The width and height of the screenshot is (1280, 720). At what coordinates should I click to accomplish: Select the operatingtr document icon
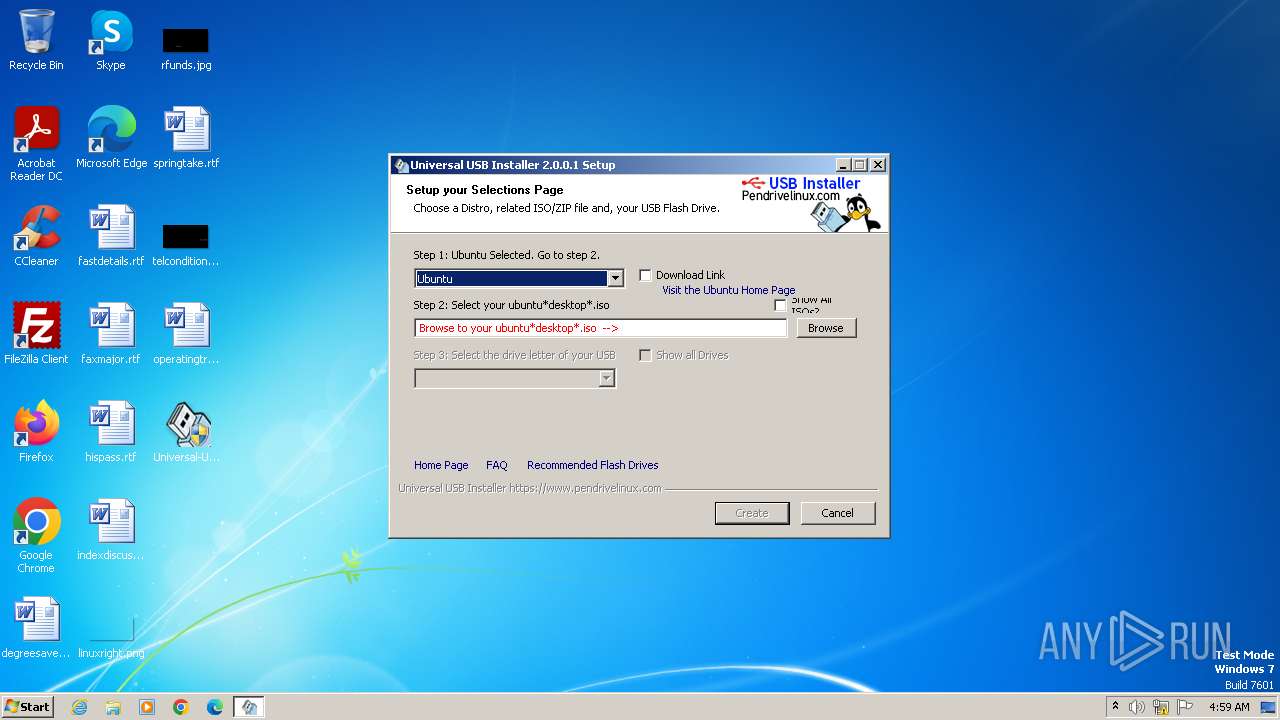[186, 334]
